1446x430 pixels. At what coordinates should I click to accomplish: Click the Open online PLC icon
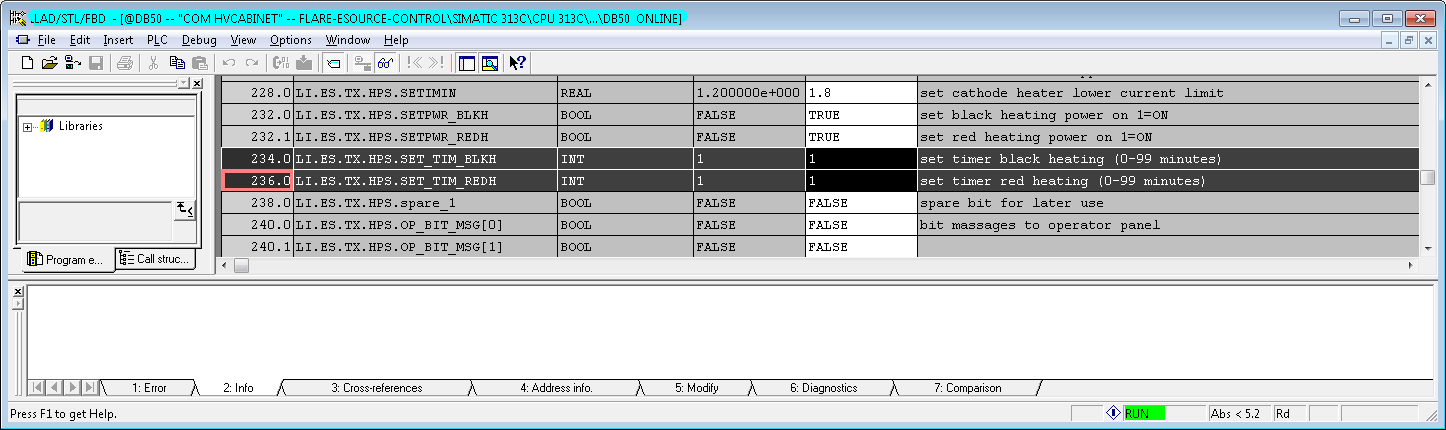click(73, 63)
